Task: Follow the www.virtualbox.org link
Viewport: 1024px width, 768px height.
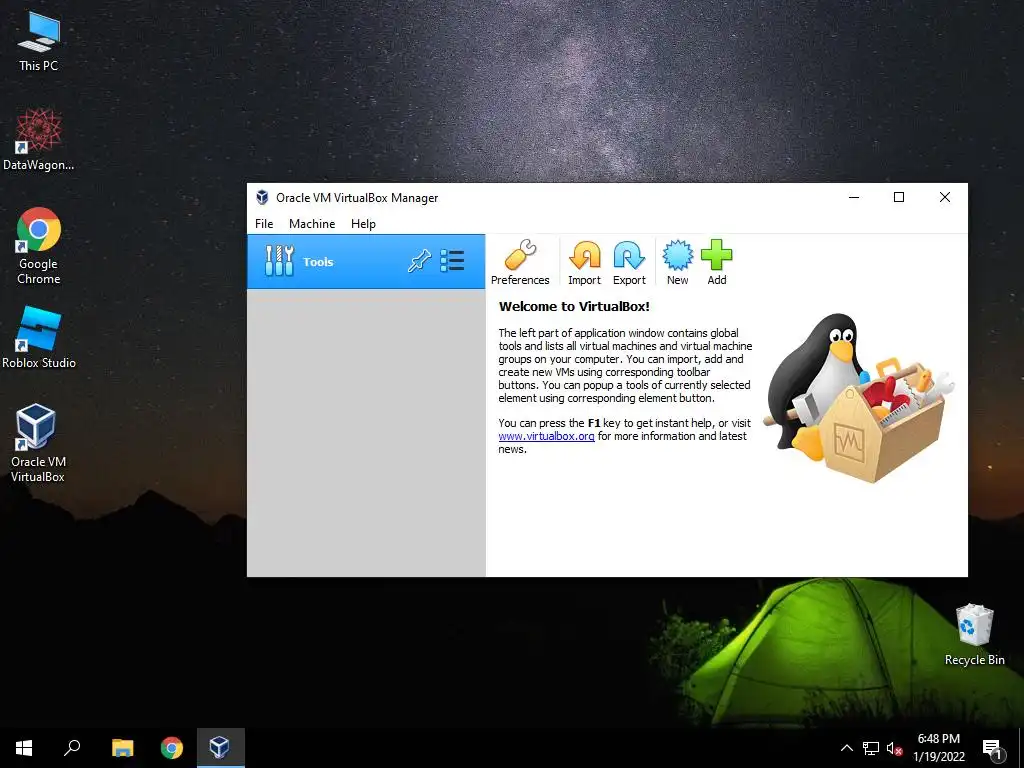Action: (x=546, y=436)
